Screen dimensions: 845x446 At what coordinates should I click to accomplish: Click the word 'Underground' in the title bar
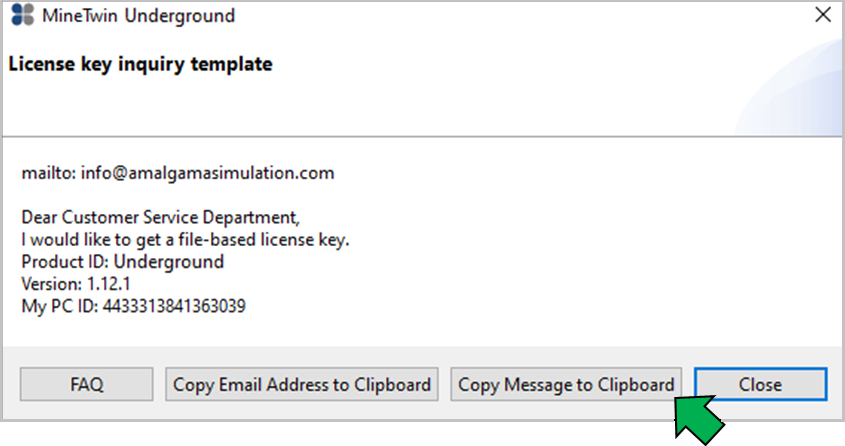click(180, 16)
